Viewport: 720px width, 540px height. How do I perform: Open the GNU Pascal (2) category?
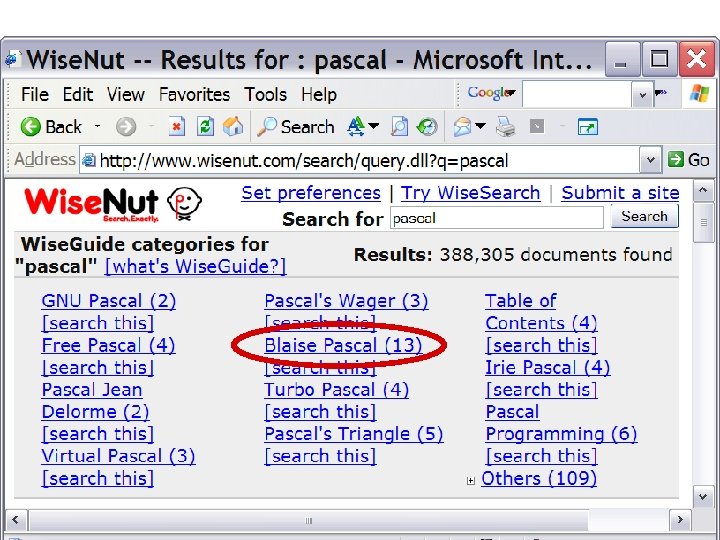pos(108,301)
